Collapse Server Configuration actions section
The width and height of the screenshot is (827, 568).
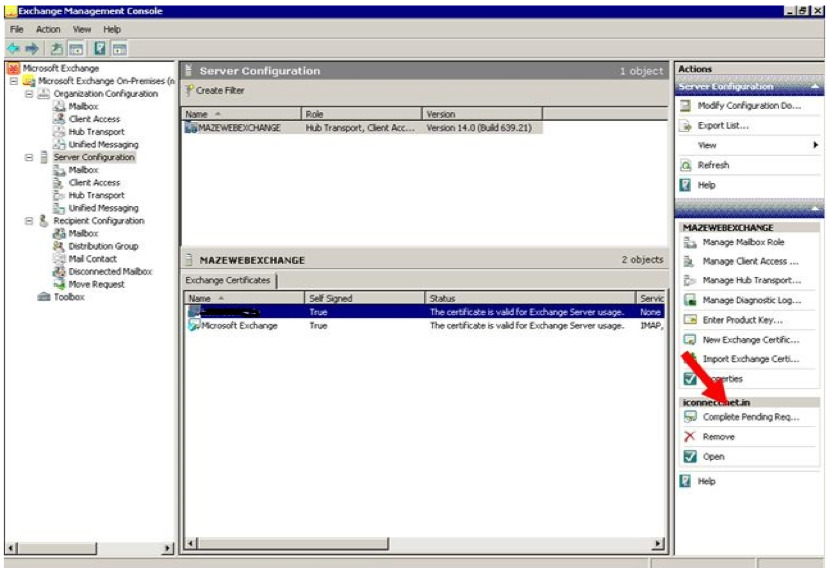(x=815, y=86)
